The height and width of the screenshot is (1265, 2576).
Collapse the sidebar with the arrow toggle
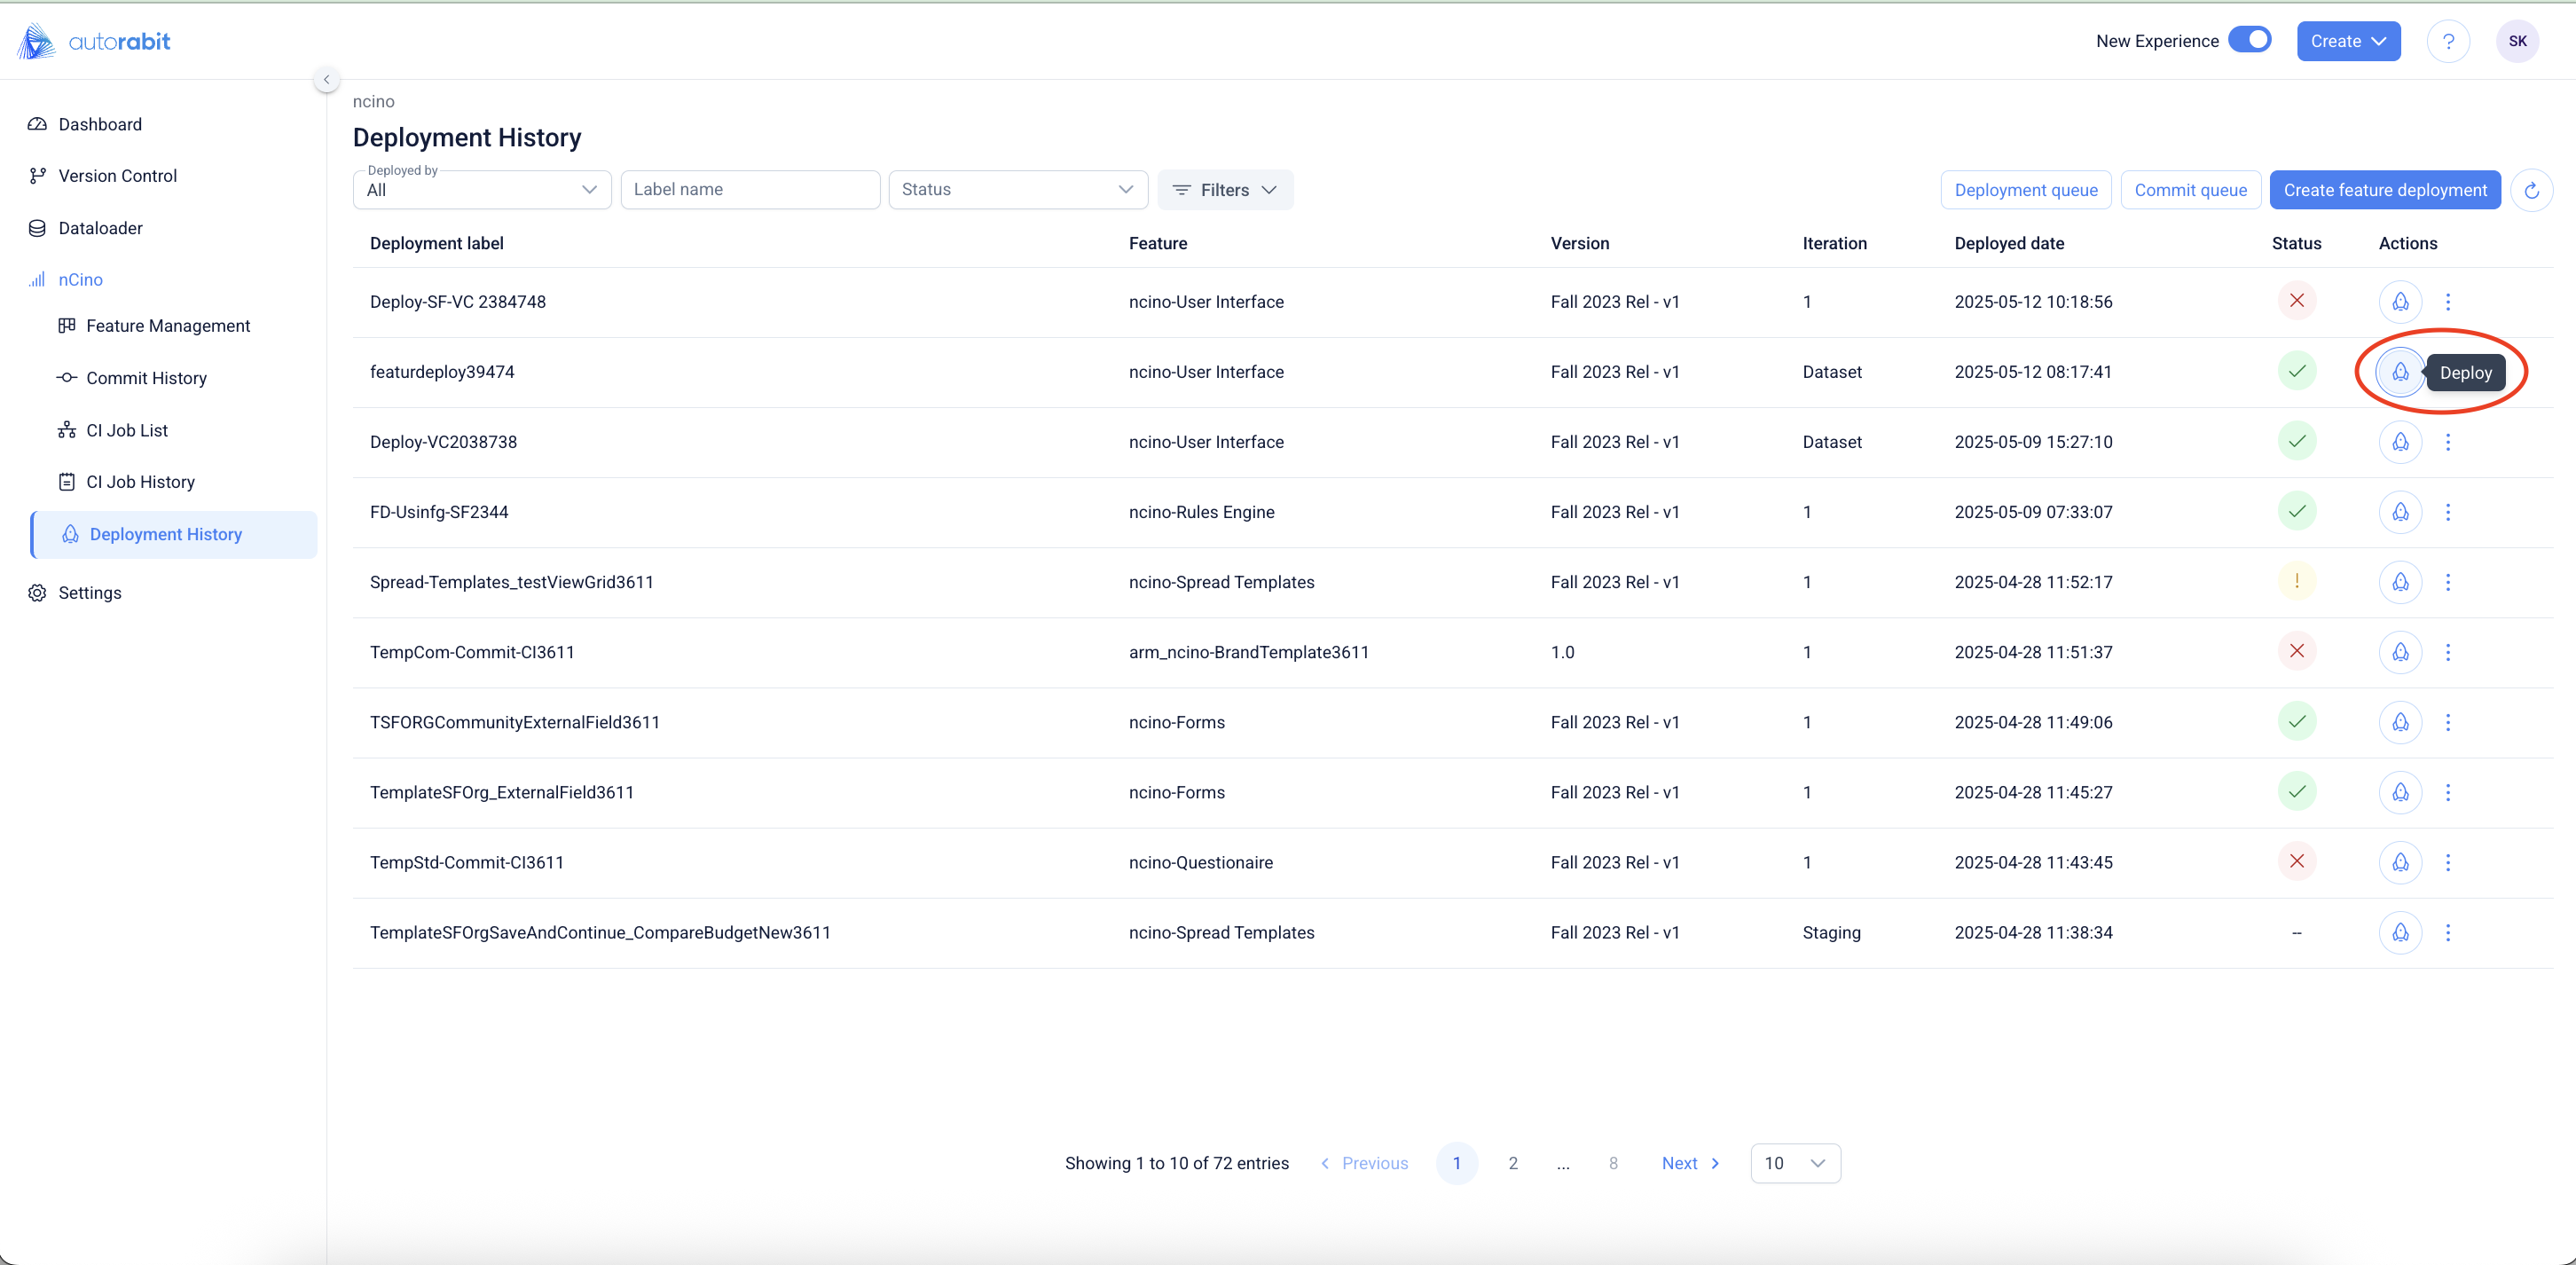326,79
